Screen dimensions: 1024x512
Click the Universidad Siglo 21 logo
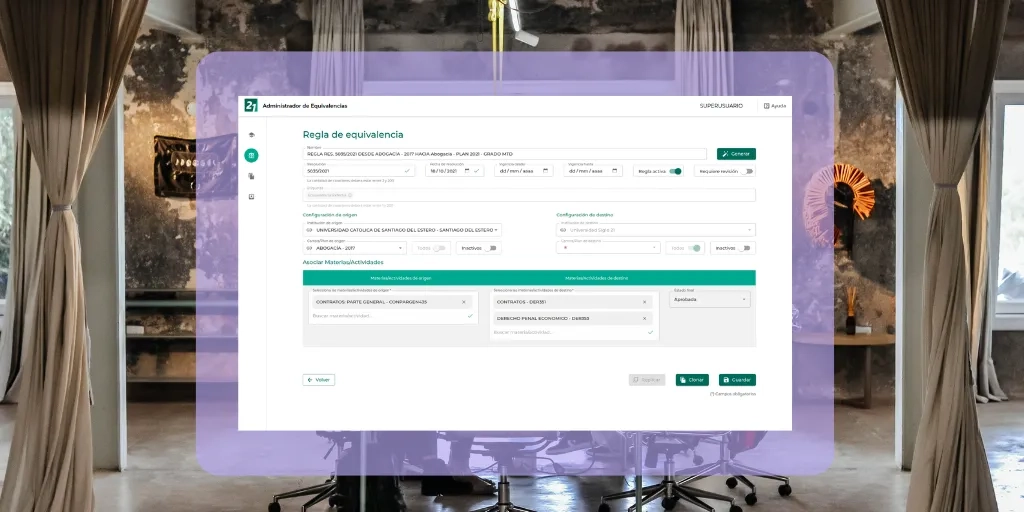(x=251, y=106)
